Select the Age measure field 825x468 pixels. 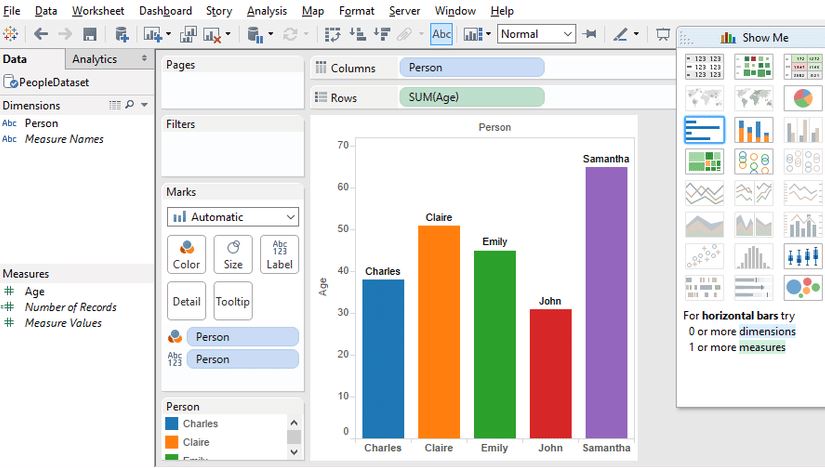(x=34, y=291)
